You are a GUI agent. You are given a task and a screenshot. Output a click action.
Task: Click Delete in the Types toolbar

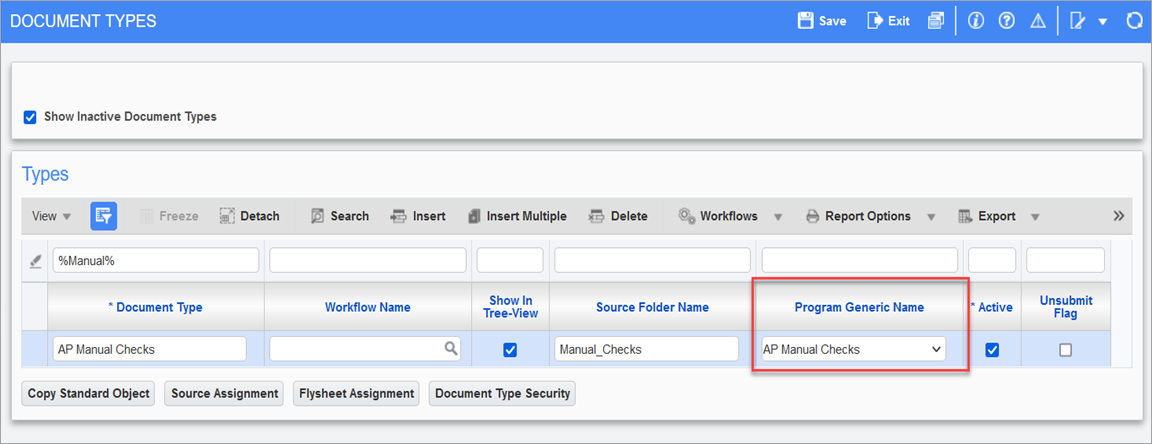[618, 216]
